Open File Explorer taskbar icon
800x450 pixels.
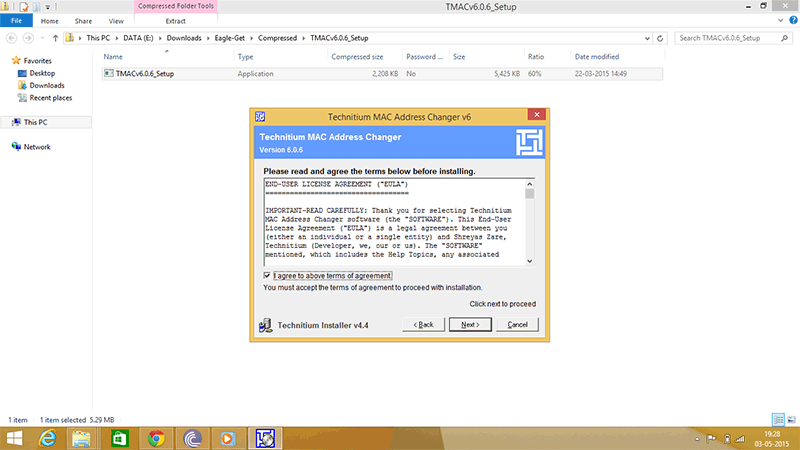tap(82, 437)
